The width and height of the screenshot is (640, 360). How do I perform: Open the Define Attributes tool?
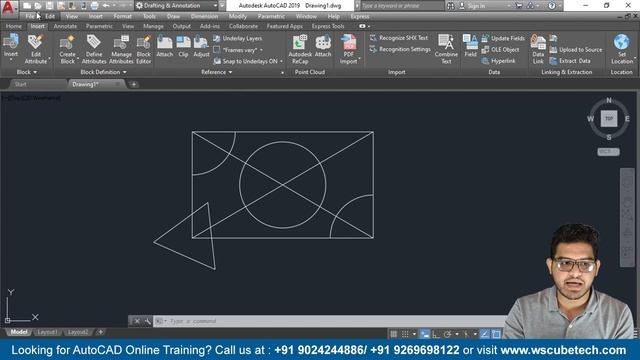coord(94,49)
